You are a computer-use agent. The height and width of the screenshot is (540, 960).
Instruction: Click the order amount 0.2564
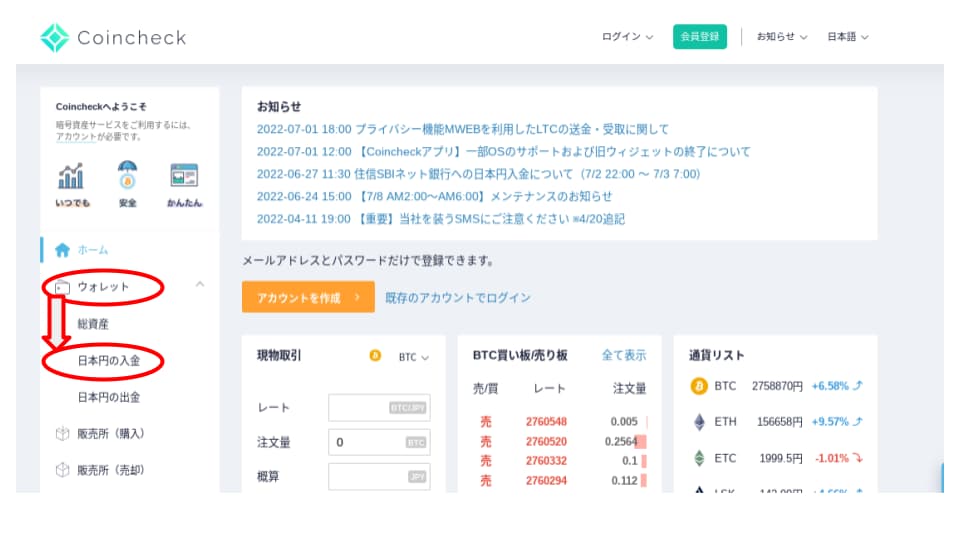[621, 441]
